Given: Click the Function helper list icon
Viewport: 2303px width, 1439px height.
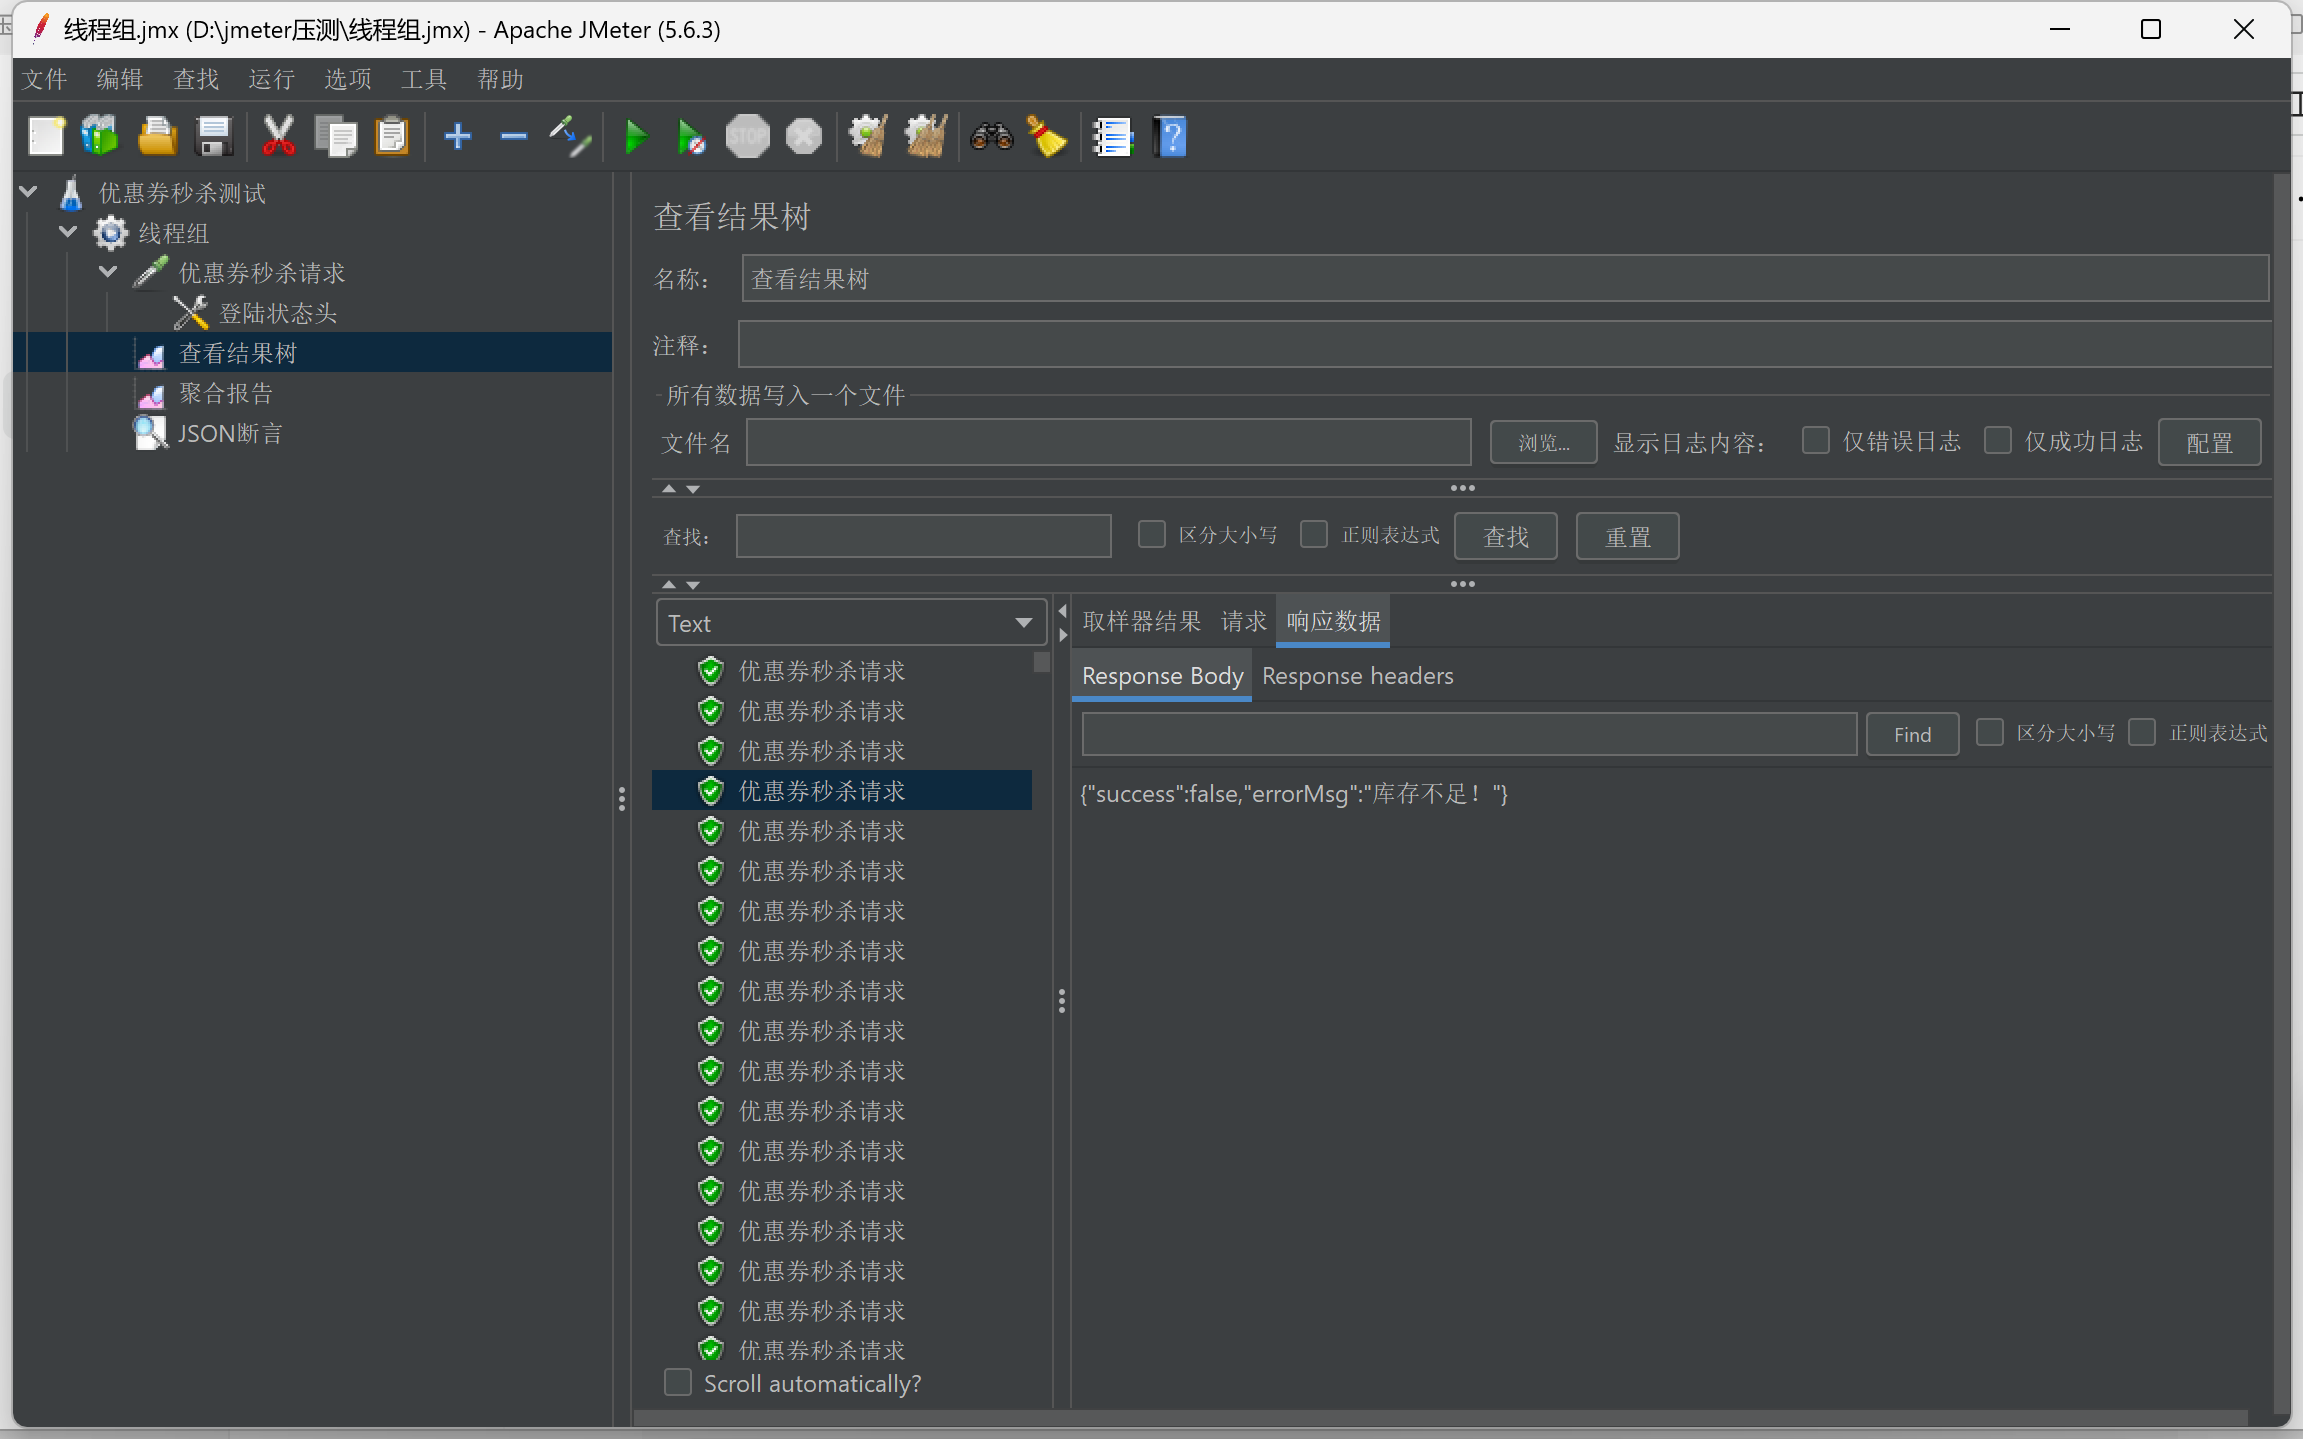Looking at the screenshot, I should (x=1112, y=137).
